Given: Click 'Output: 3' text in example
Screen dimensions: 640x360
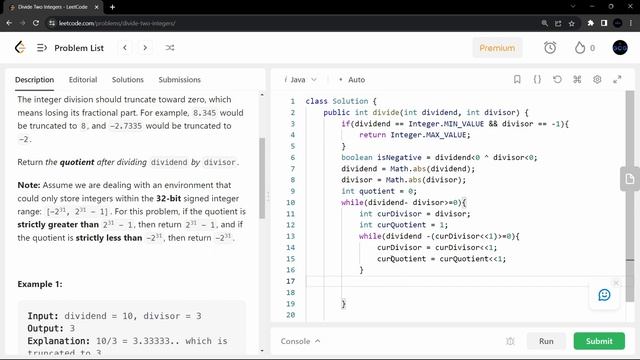Looking at the screenshot, I should point(51,329).
